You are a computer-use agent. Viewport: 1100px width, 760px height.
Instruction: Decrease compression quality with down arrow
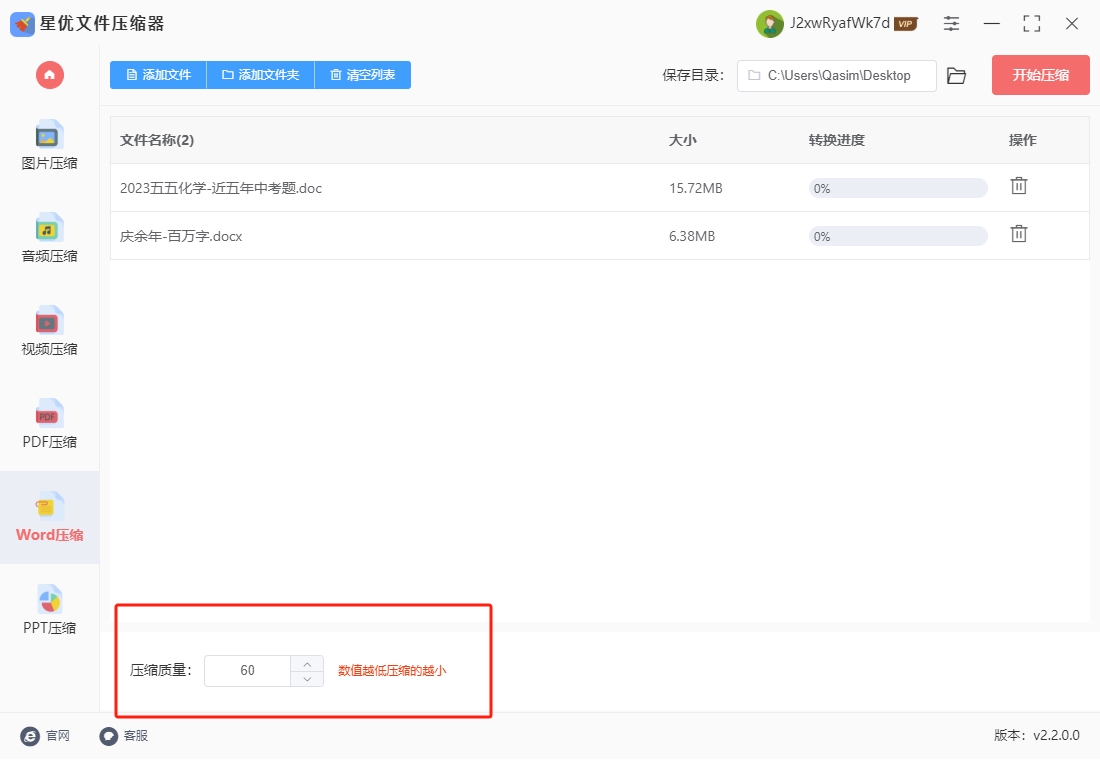pyautogui.click(x=307, y=679)
